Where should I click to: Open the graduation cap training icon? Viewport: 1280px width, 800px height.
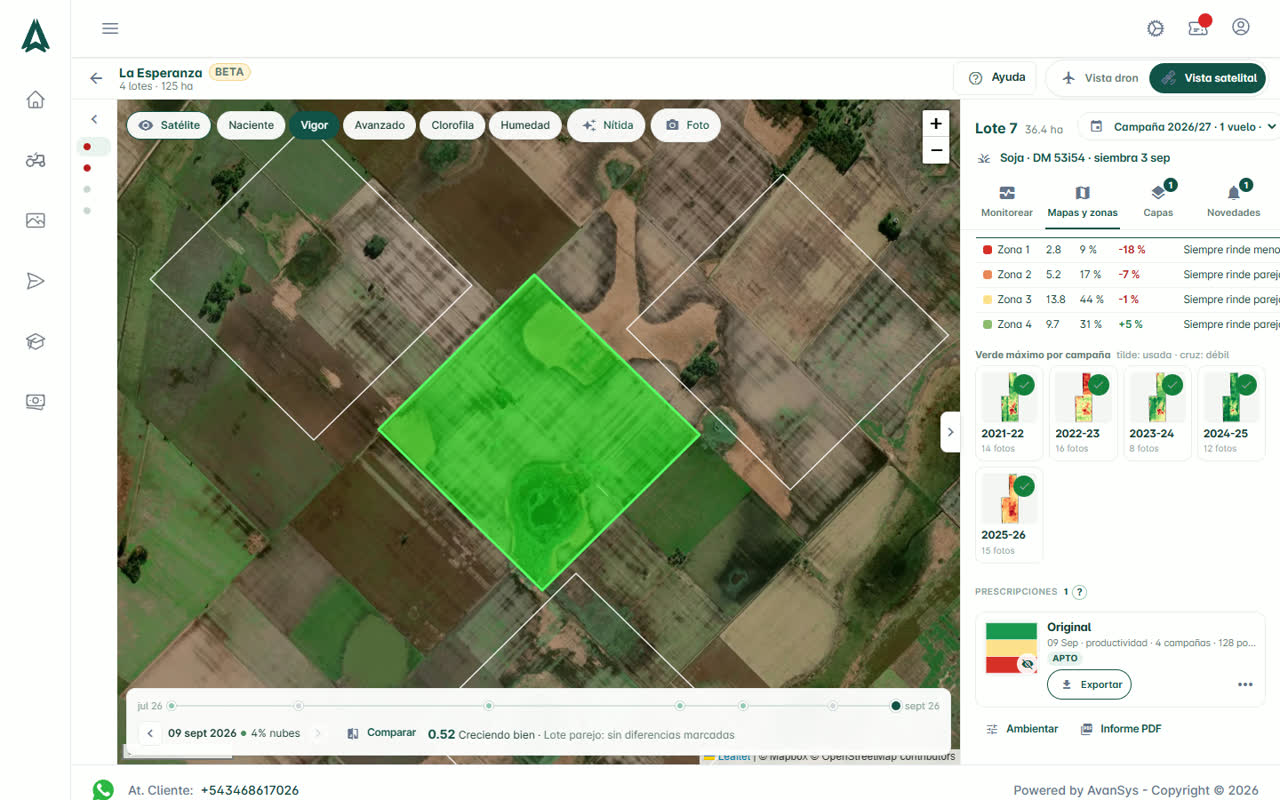point(35,341)
